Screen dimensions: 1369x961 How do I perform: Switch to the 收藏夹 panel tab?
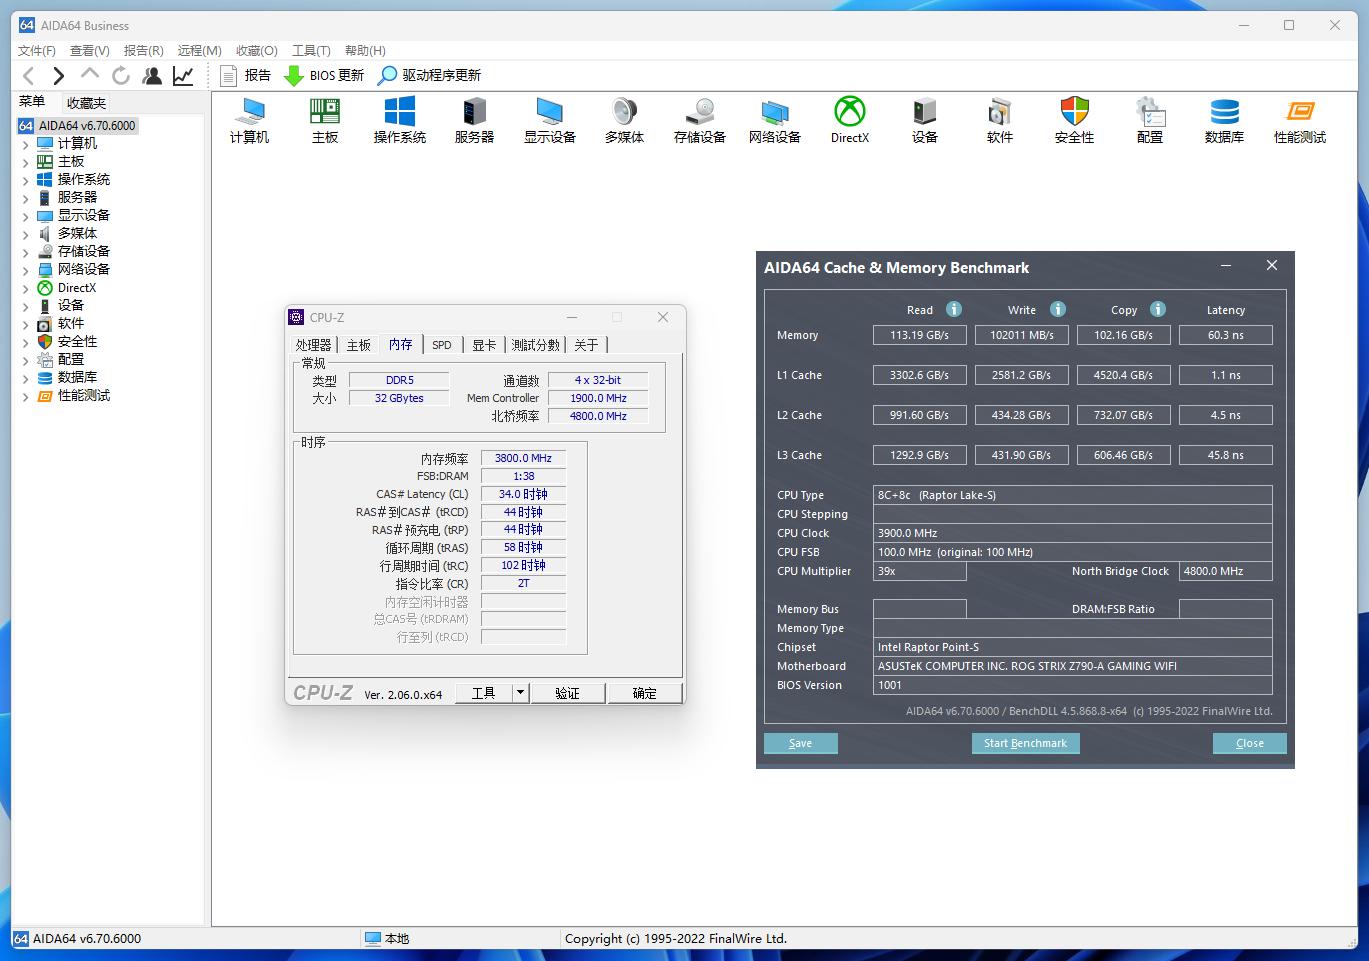[x=86, y=103]
